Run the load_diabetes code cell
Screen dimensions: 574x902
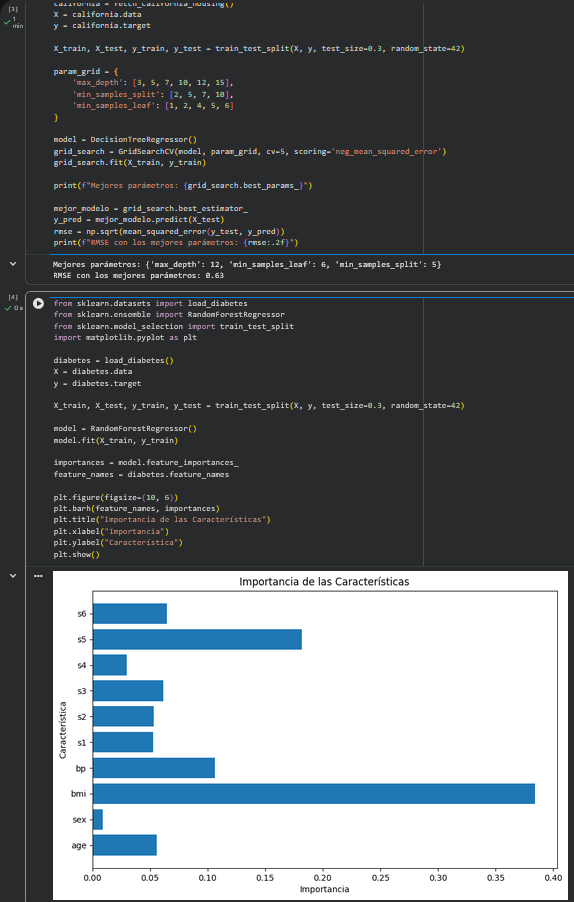click(x=38, y=303)
